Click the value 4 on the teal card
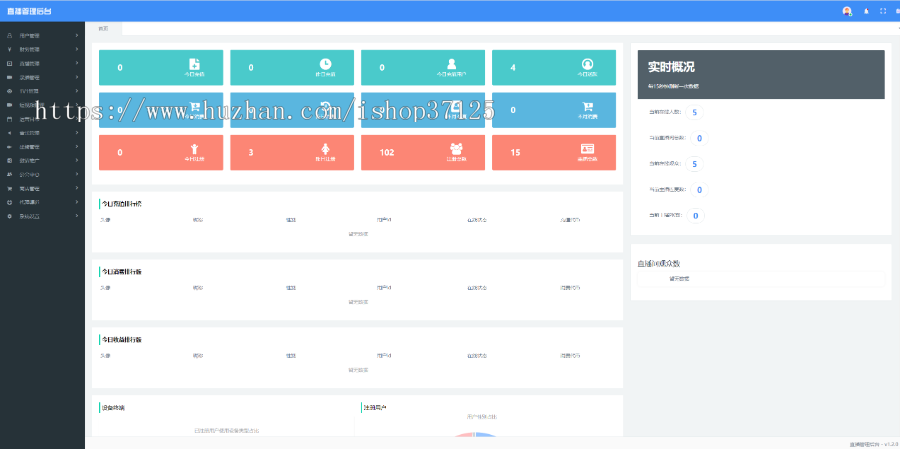900x449 pixels. tap(513, 68)
